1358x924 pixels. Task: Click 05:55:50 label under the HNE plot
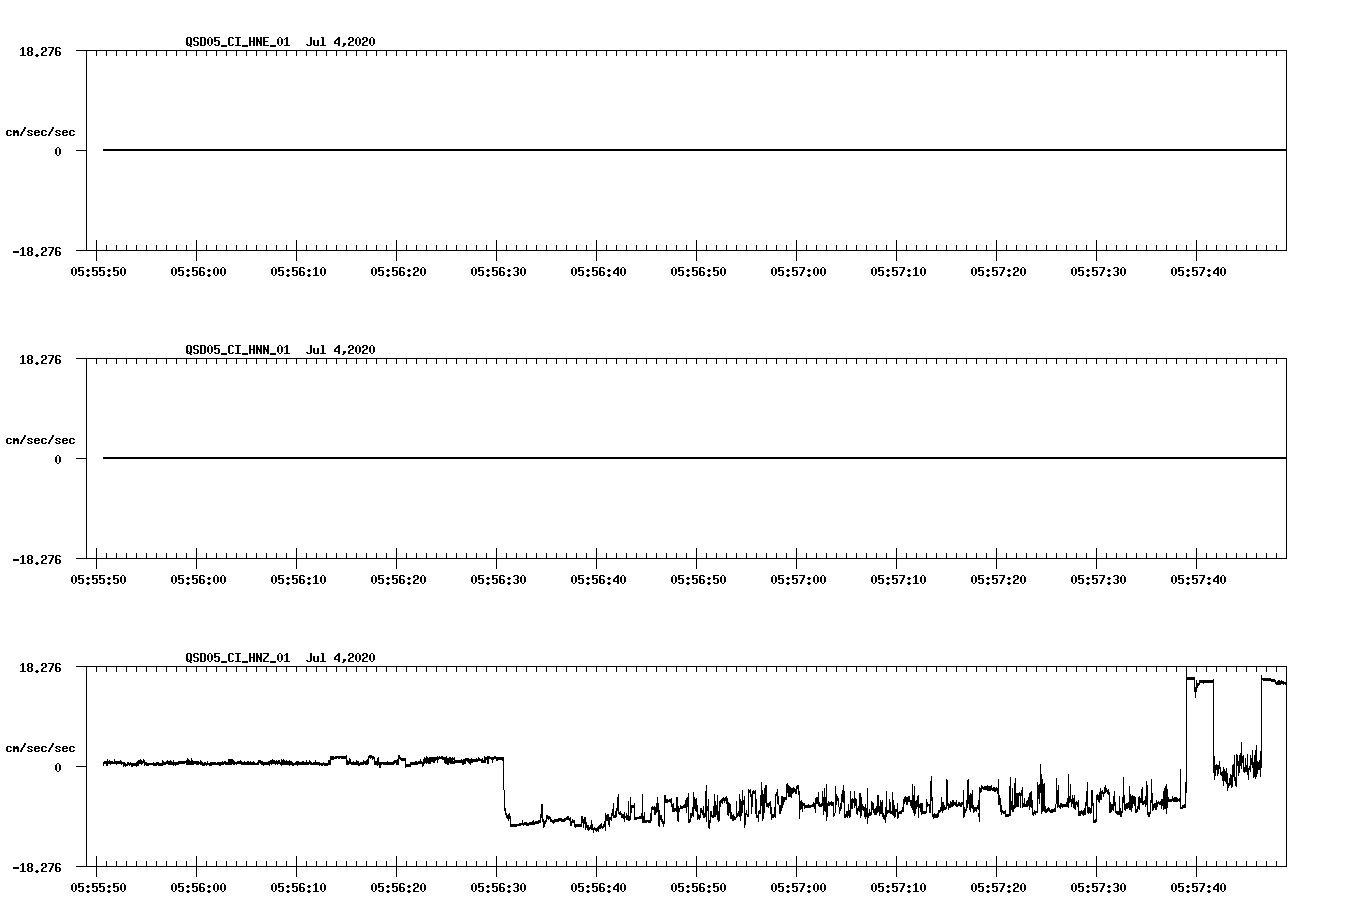98,271
